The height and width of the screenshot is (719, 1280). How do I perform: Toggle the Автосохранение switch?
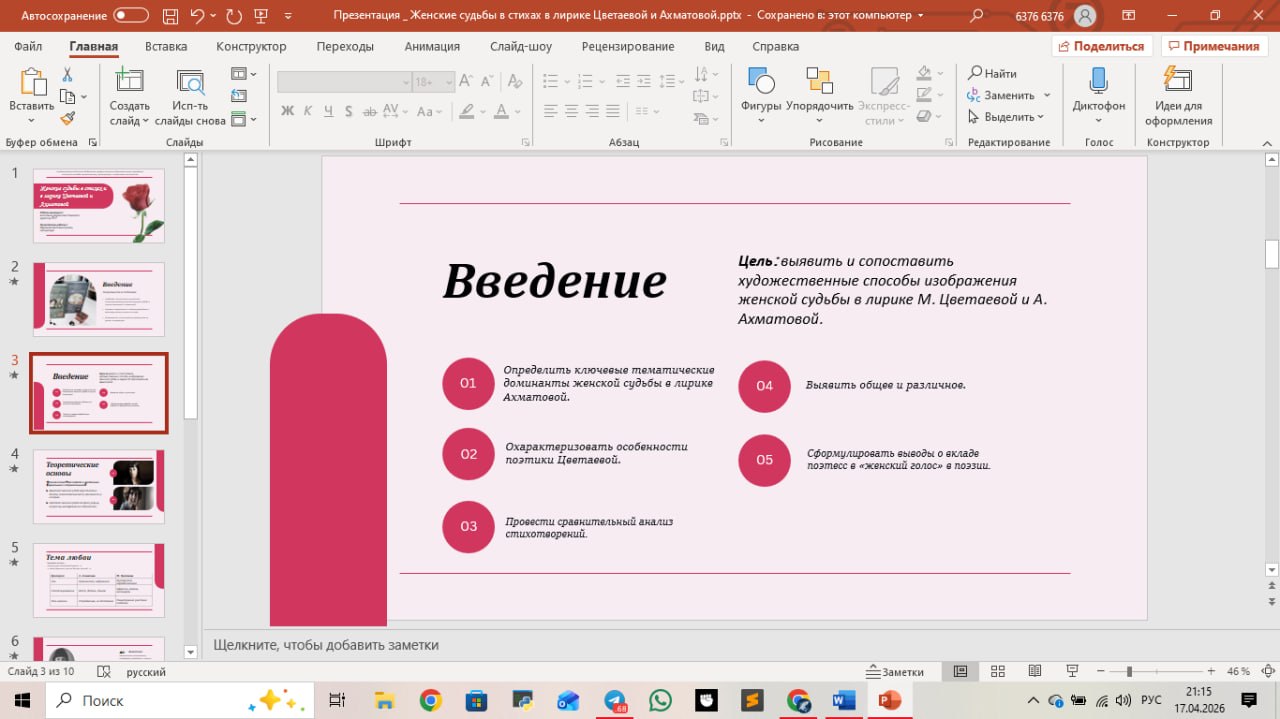[x=131, y=16]
